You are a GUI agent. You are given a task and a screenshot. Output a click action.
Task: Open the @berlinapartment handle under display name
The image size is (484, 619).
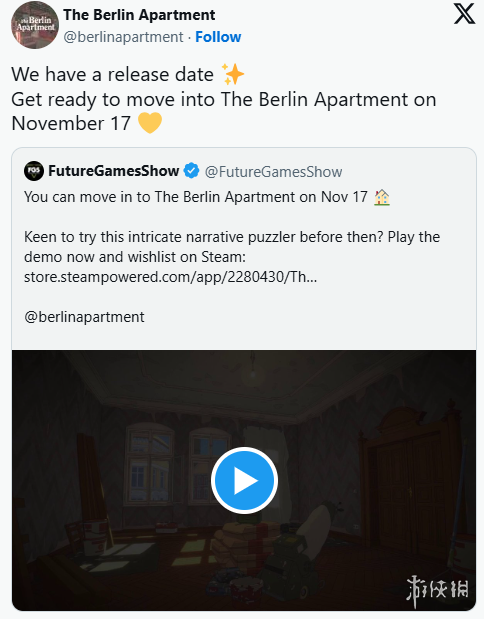(x=123, y=37)
